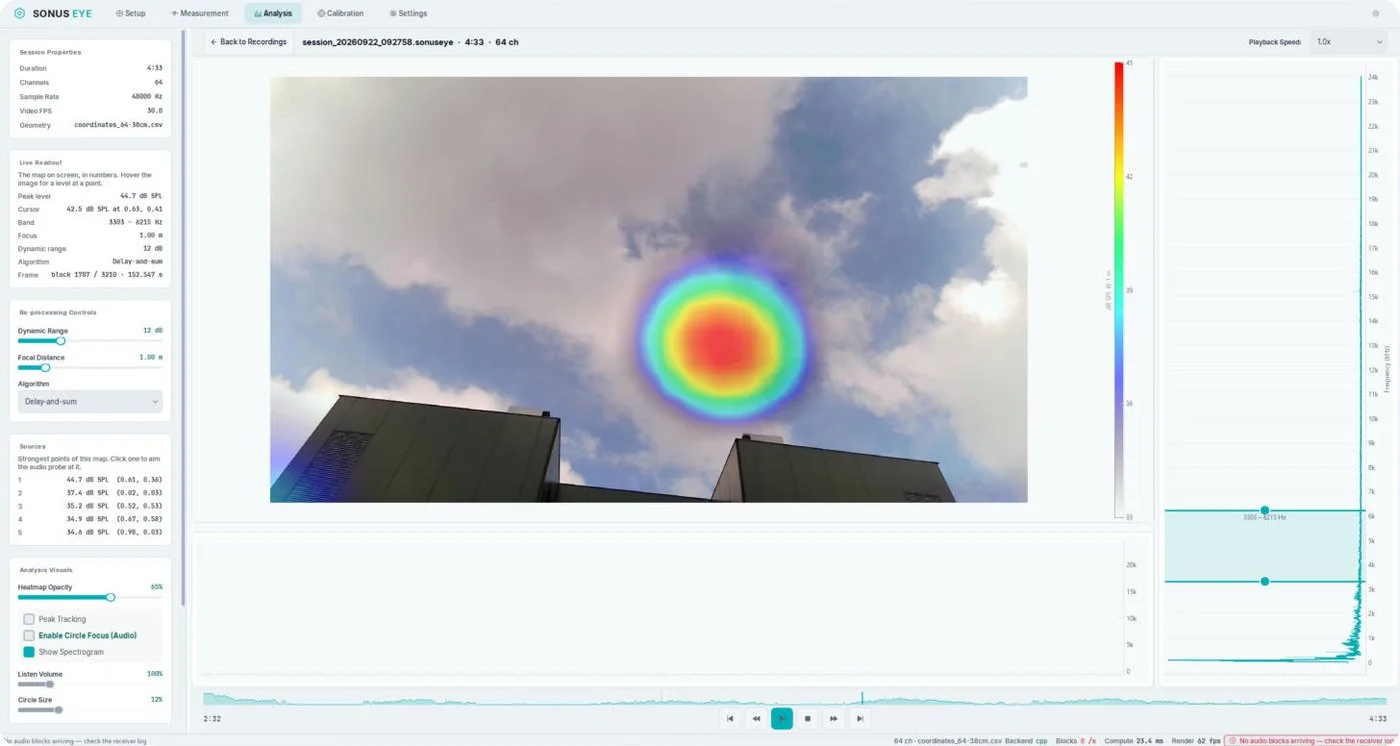The image size is (1400, 746).
Task: Skip to end of the recording
Action: 860,718
